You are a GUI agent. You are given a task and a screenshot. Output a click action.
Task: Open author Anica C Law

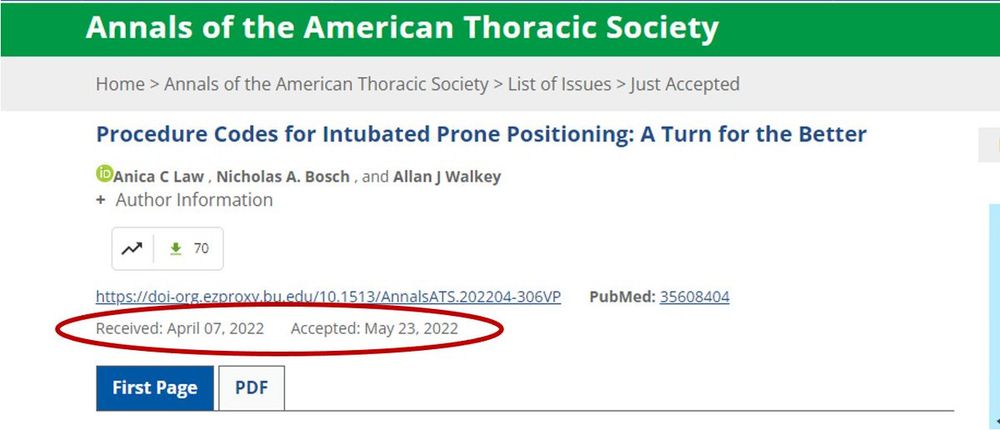(159, 177)
